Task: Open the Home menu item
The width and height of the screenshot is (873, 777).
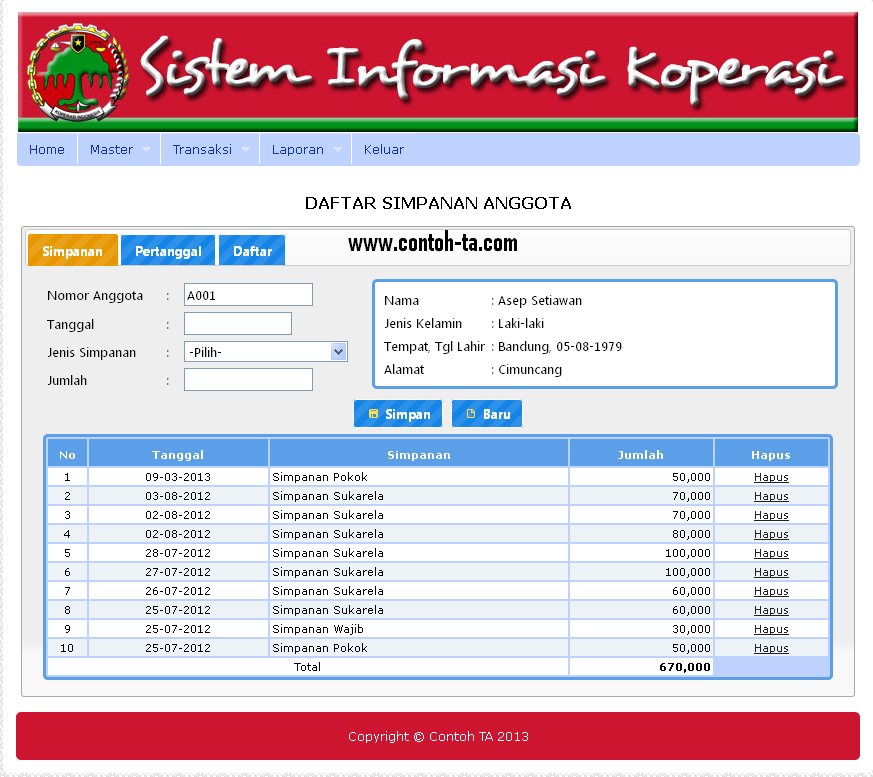Action: (x=46, y=149)
